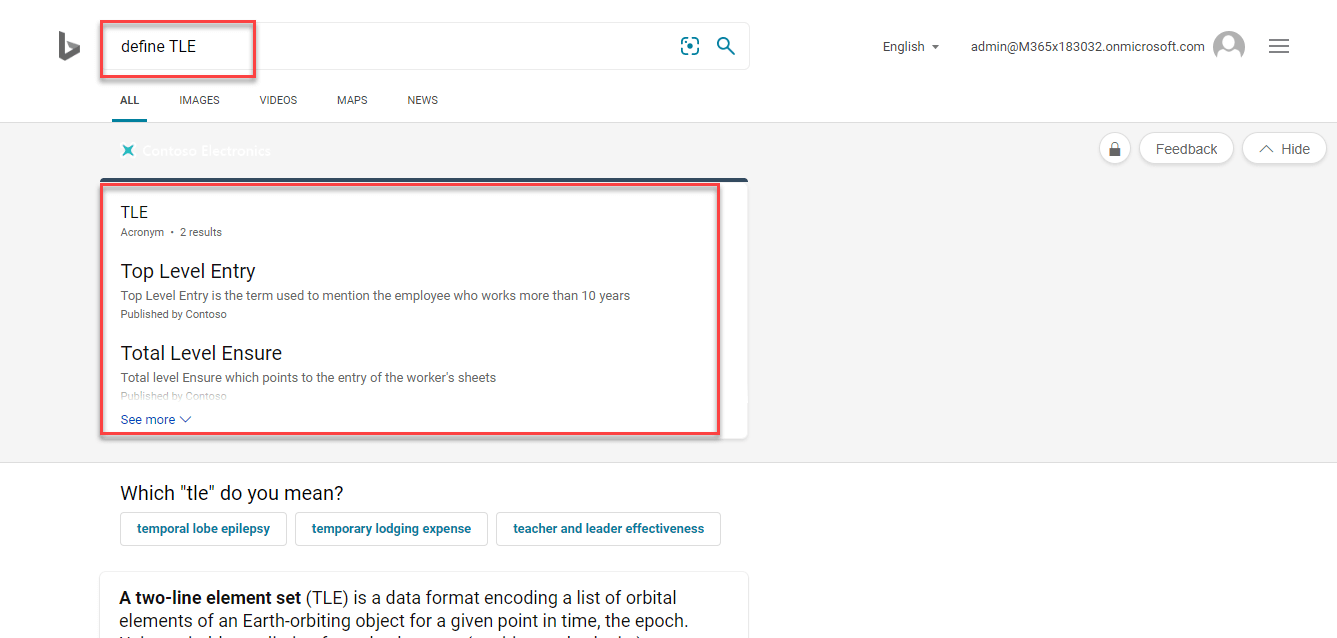Switch to the Images tab
Screen dimensions: 1337x638
pos(199,100)
